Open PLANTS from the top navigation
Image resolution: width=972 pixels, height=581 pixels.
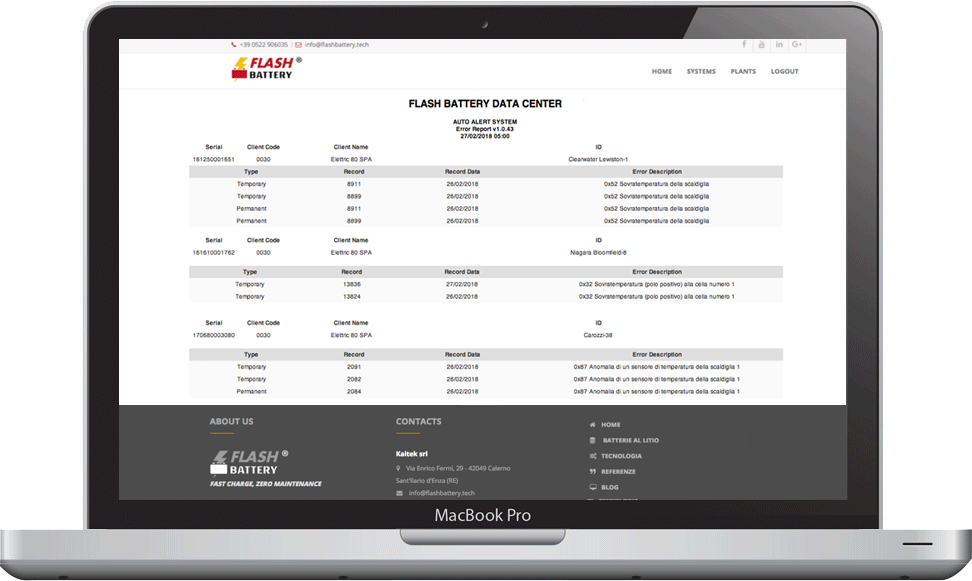pyautogui.click(x=743, y=72)
